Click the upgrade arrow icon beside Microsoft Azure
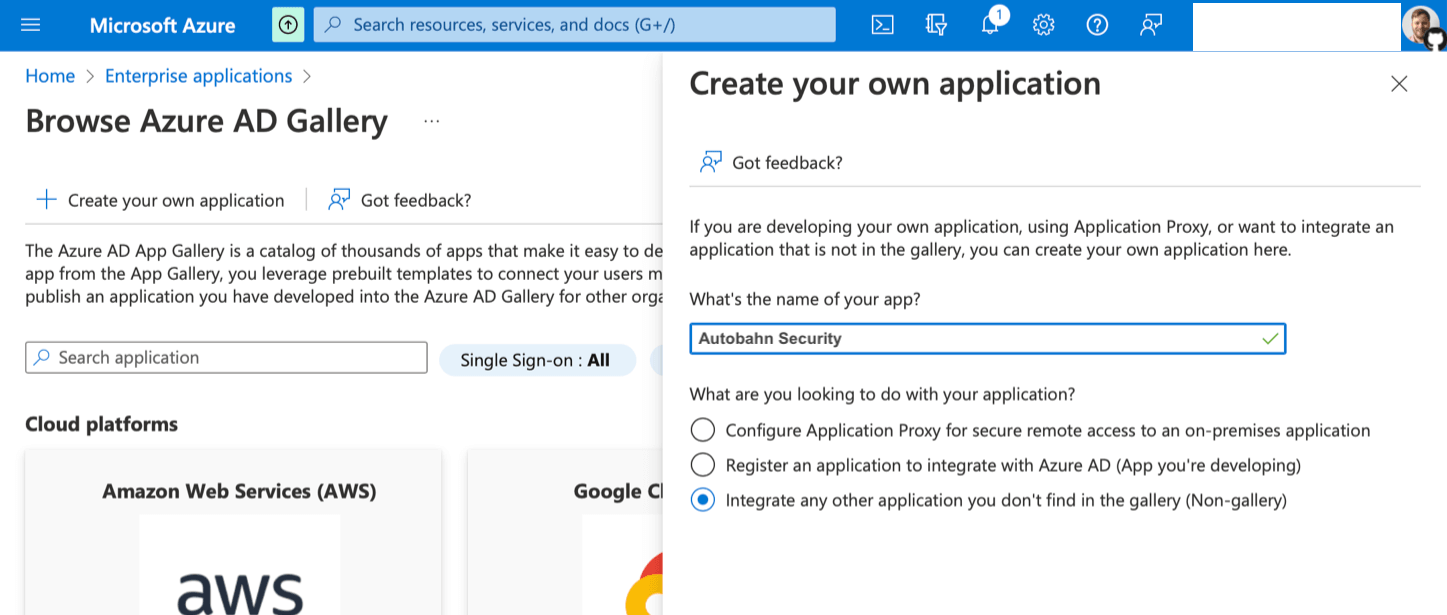Screen dimensions: 1447x615 pos(288,25)
